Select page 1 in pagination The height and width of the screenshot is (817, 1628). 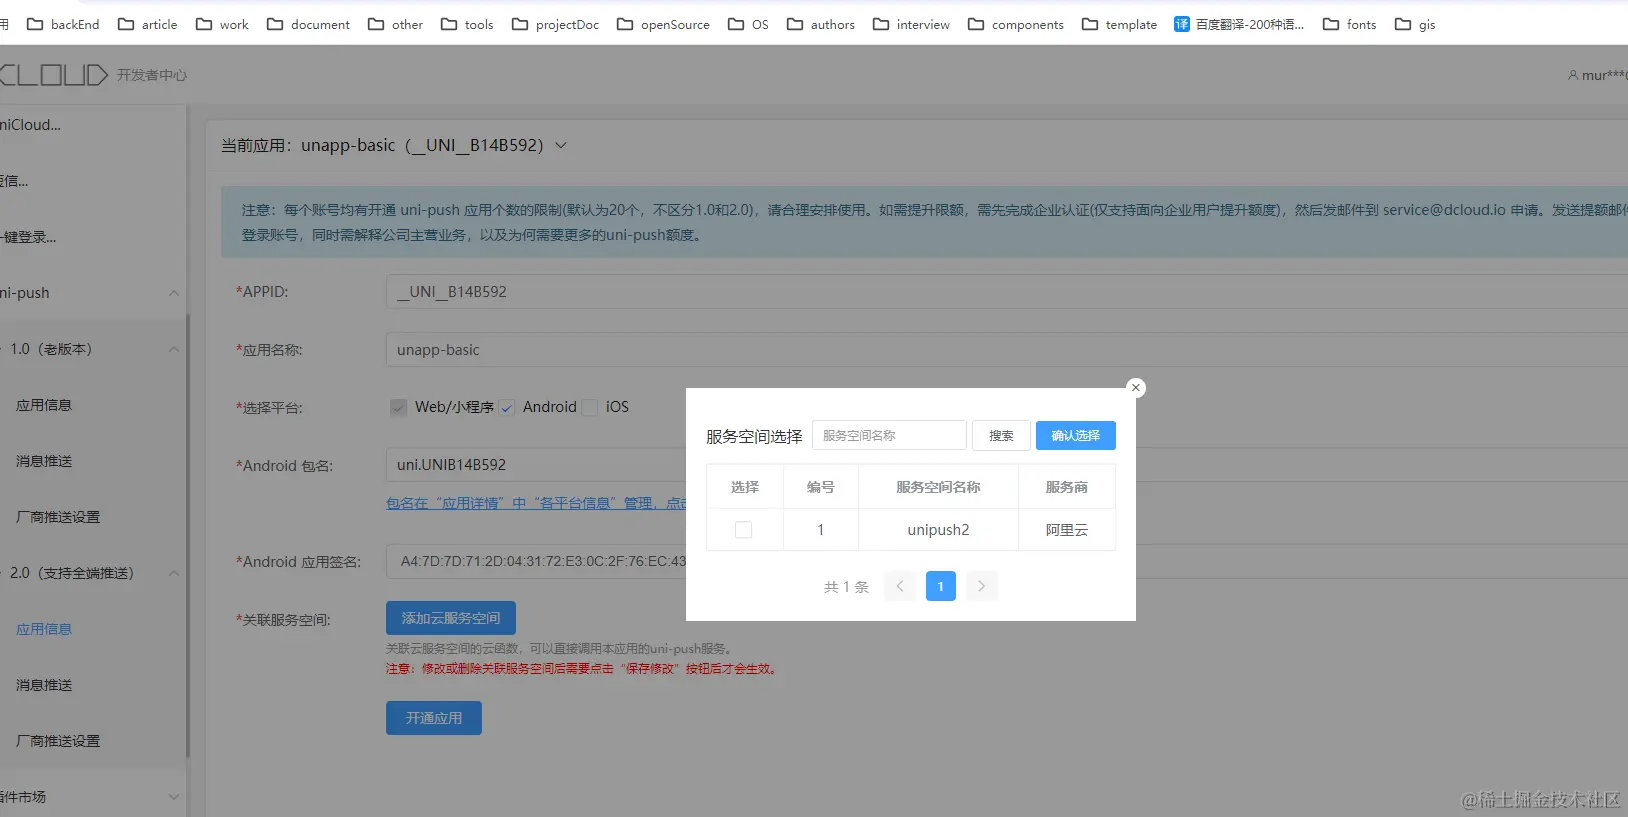940,586
